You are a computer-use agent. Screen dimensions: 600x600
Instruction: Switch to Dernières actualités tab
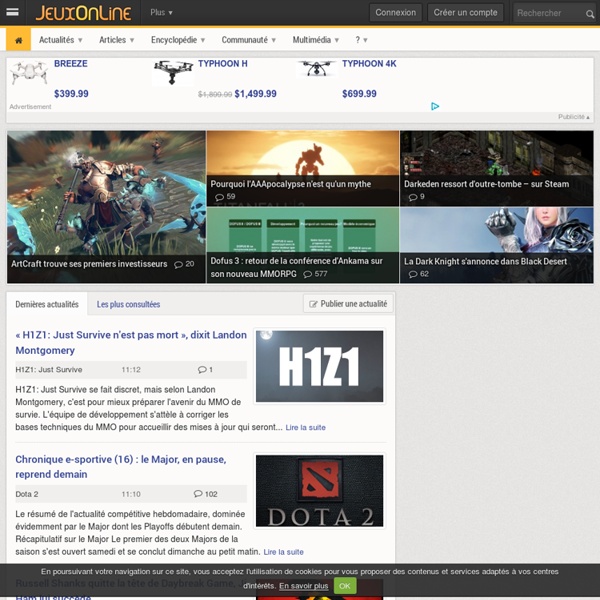(47, 304)
